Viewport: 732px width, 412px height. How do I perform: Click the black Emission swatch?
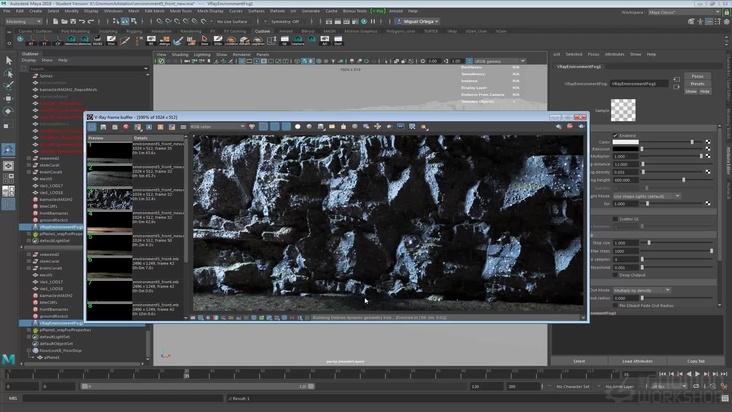[626, 149]
